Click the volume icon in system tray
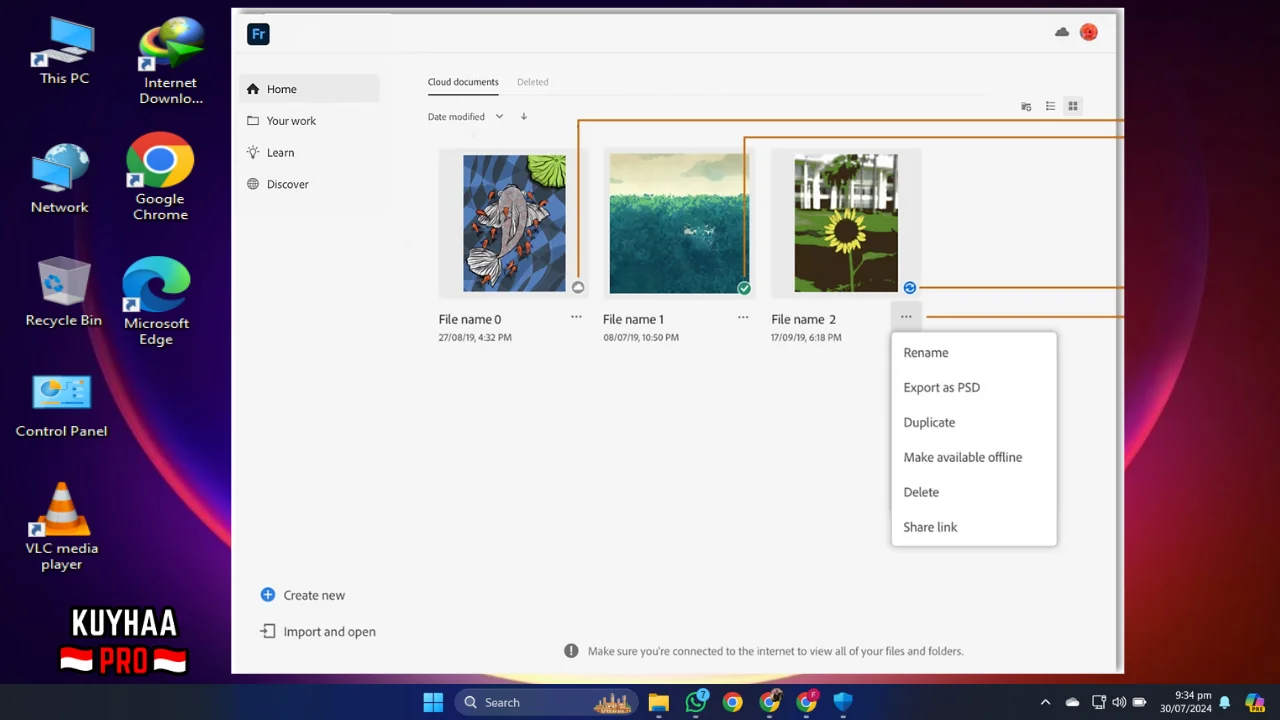This screenshot has width=1280, height=720. [x=1119, y=703]
